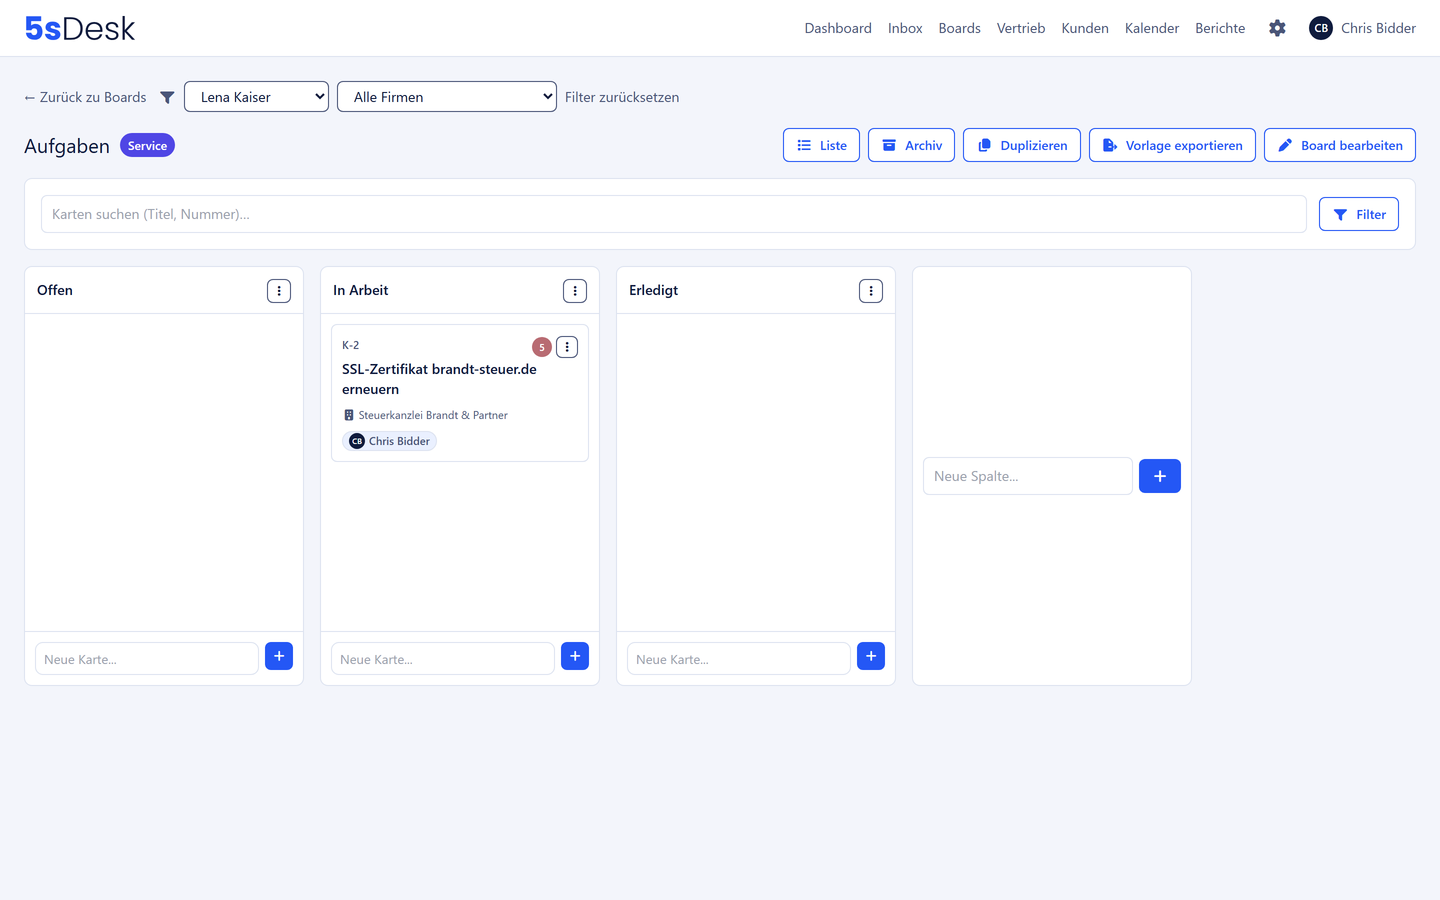Viewport: 1440px width, 900px height.
Task: Click plus button to add new column
Action: click(1160, 476)
